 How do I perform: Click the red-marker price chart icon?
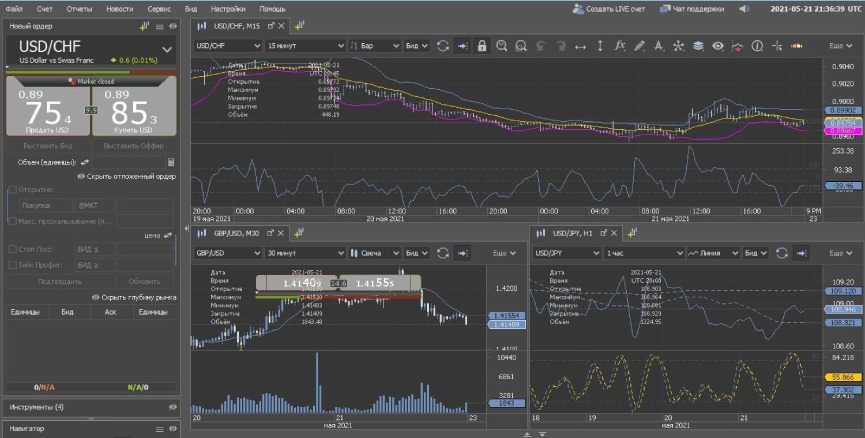pos(737,46)
